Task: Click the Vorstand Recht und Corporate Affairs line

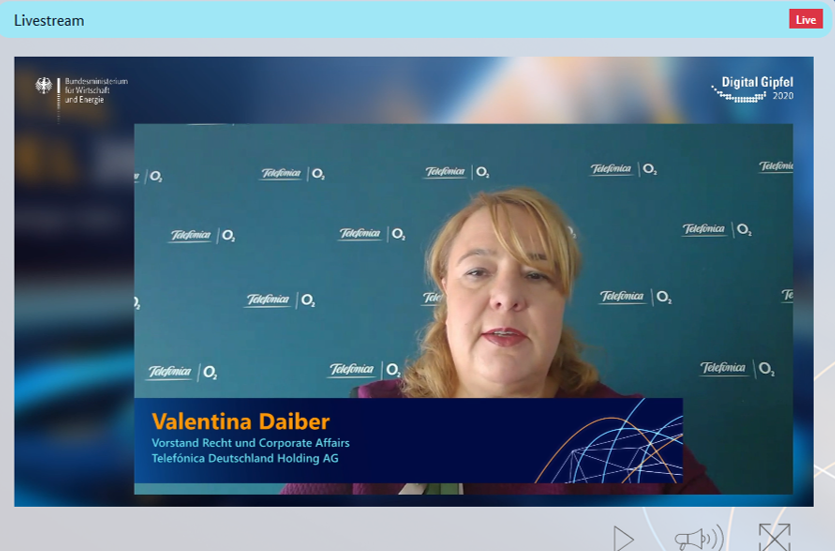Action: pos(250,443)
